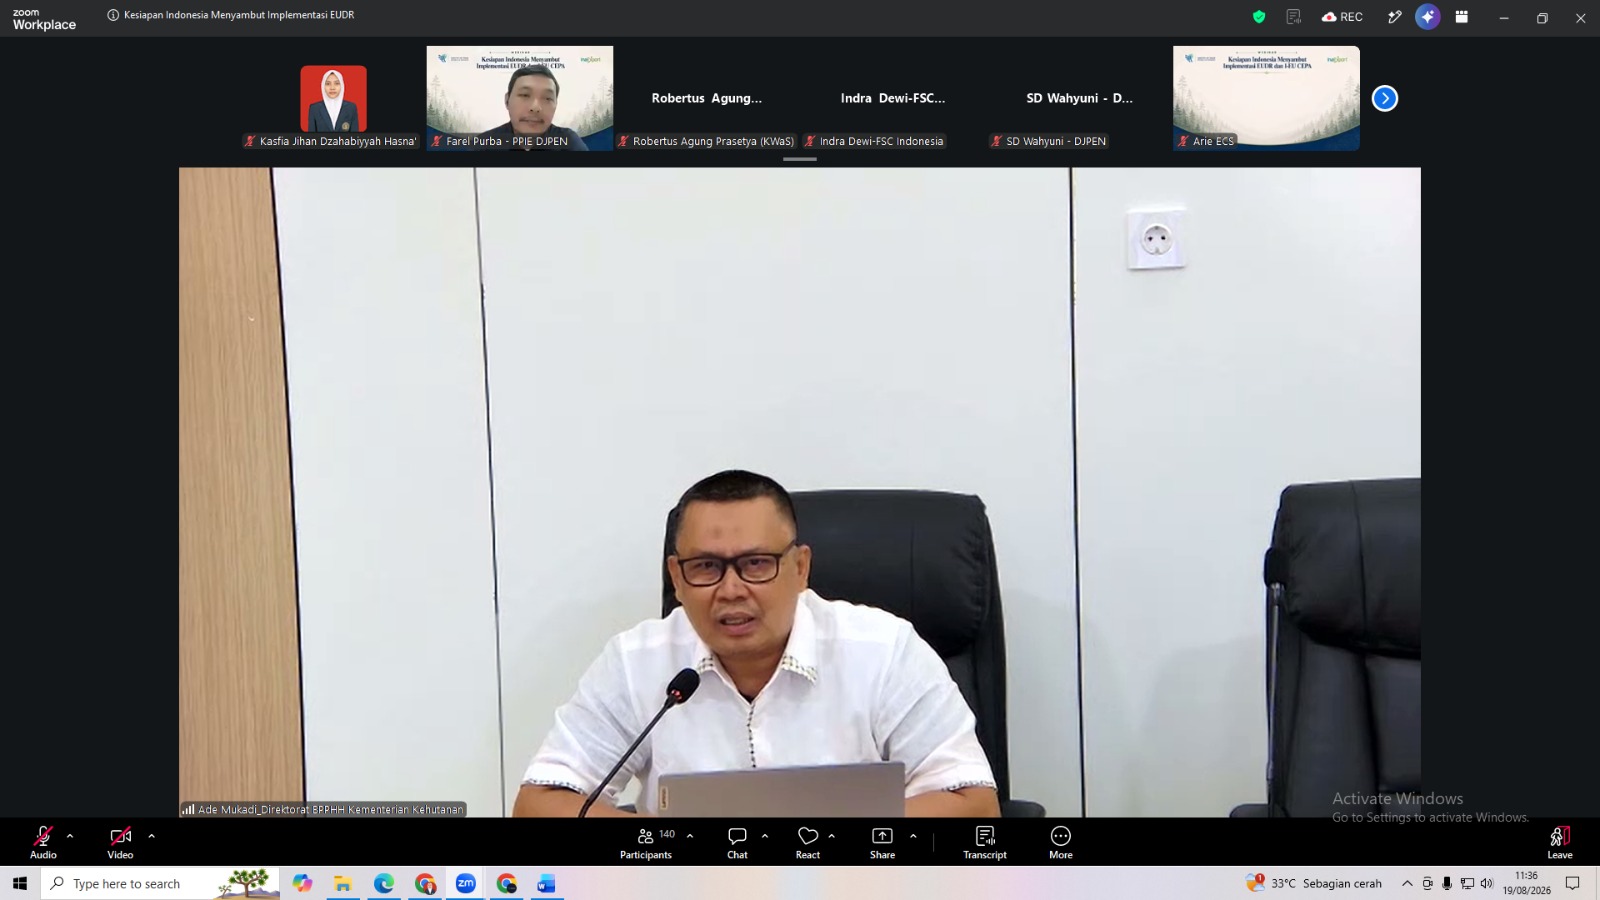Open File Explorer from the taskbar

point(343,883)
